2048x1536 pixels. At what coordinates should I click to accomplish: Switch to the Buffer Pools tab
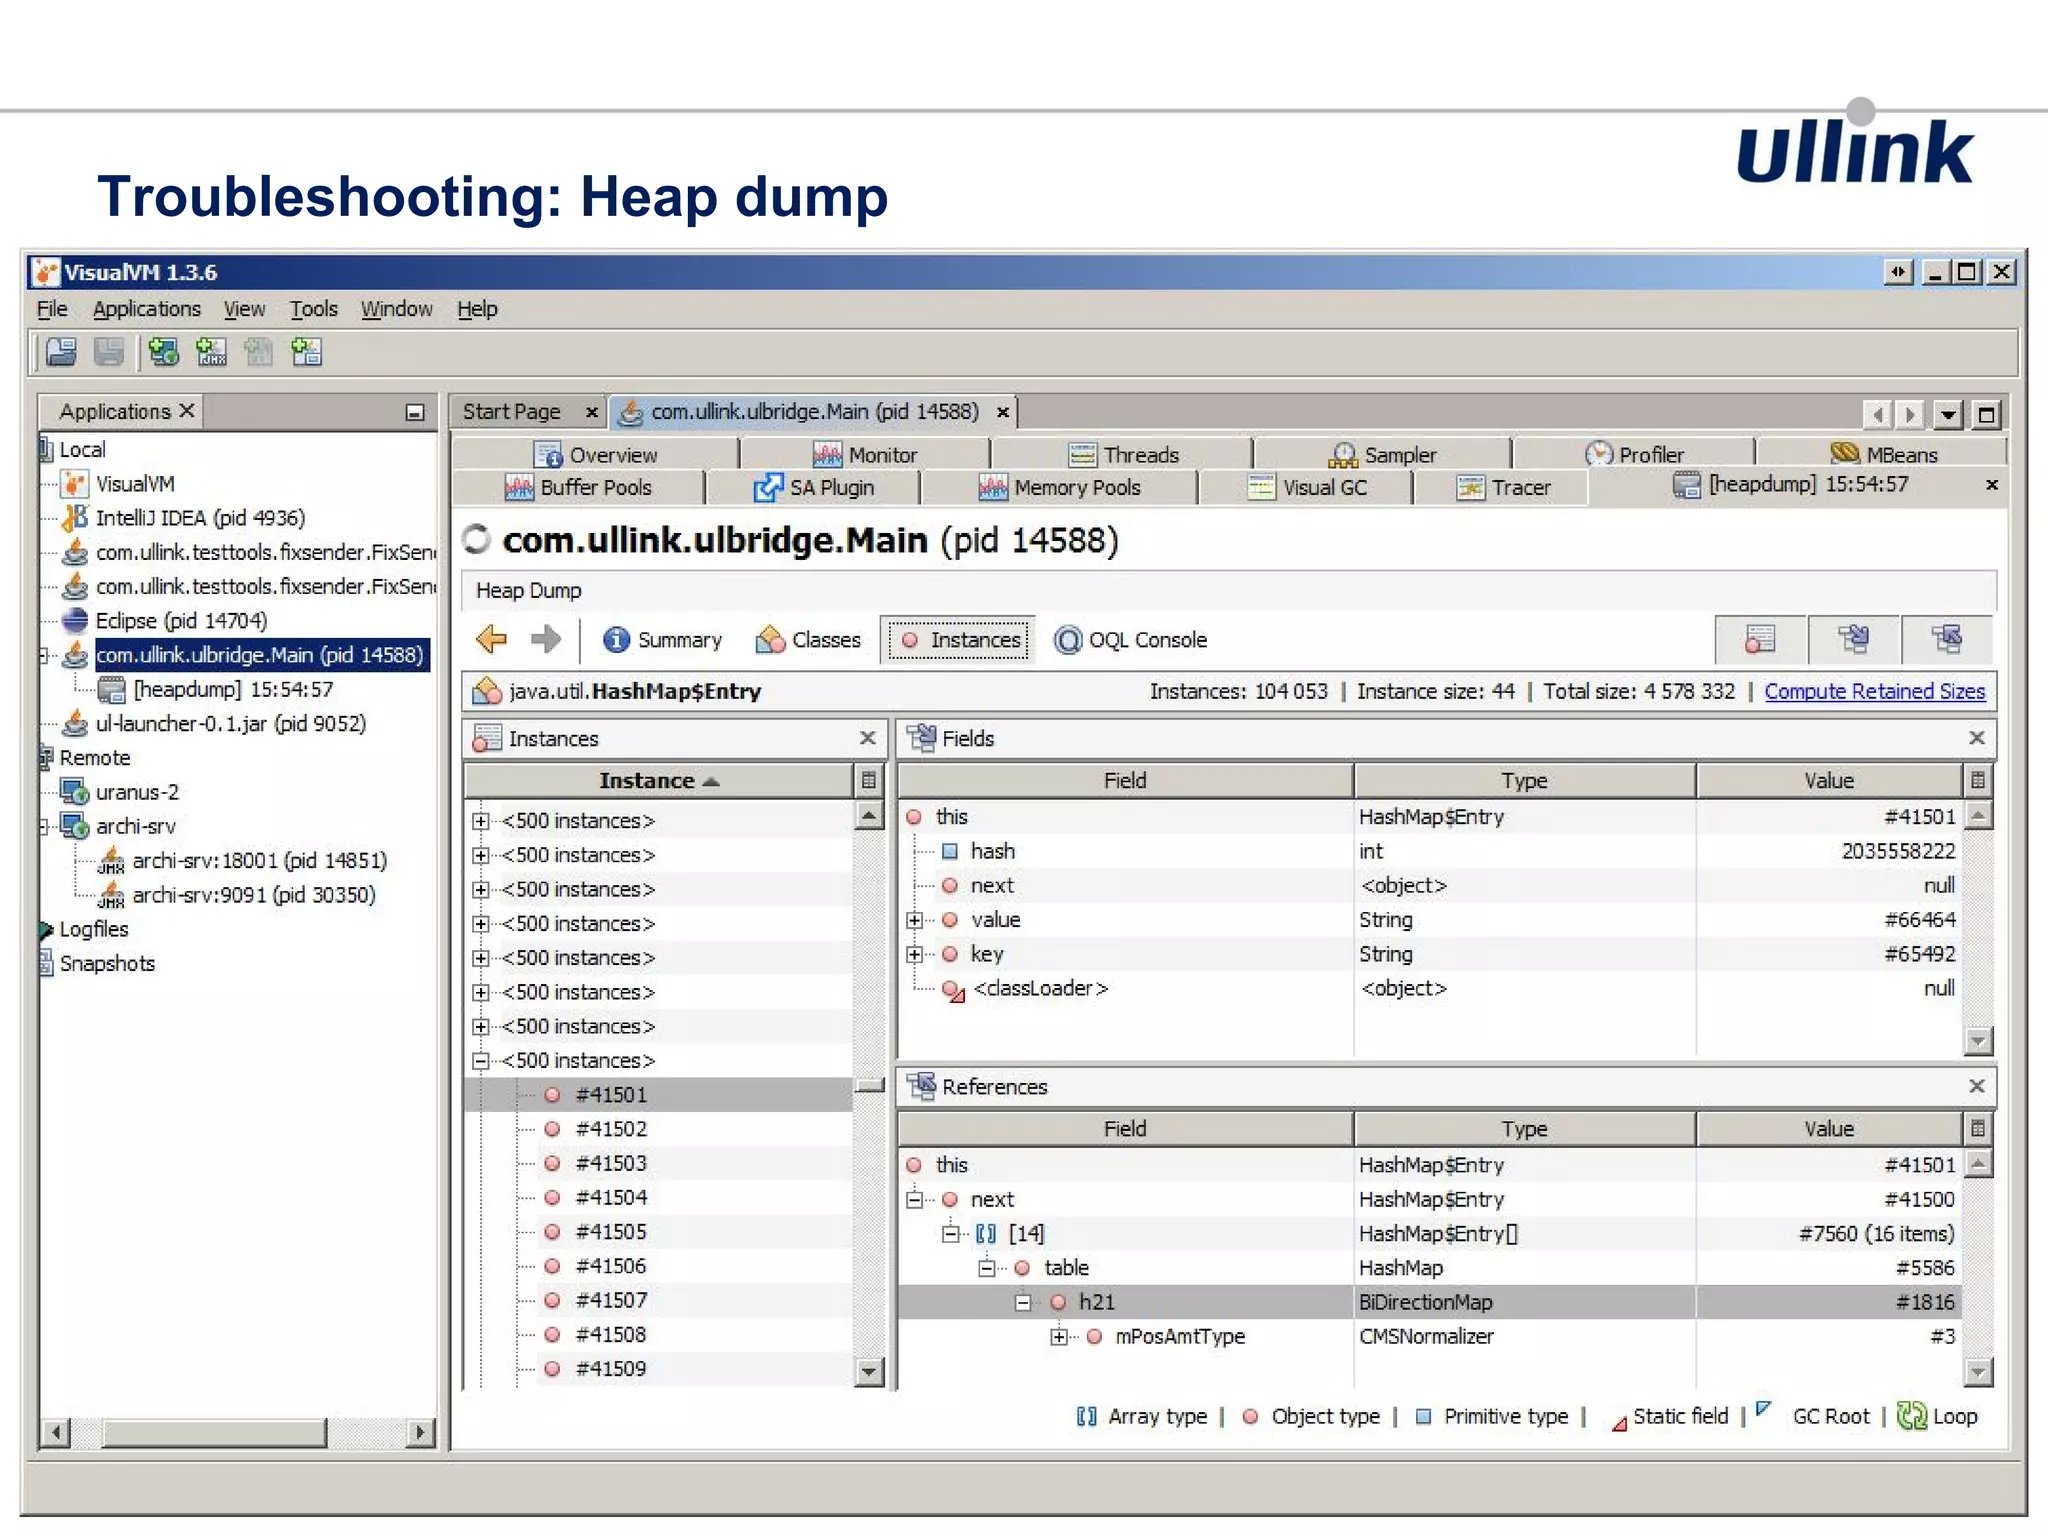coord(578,488)
